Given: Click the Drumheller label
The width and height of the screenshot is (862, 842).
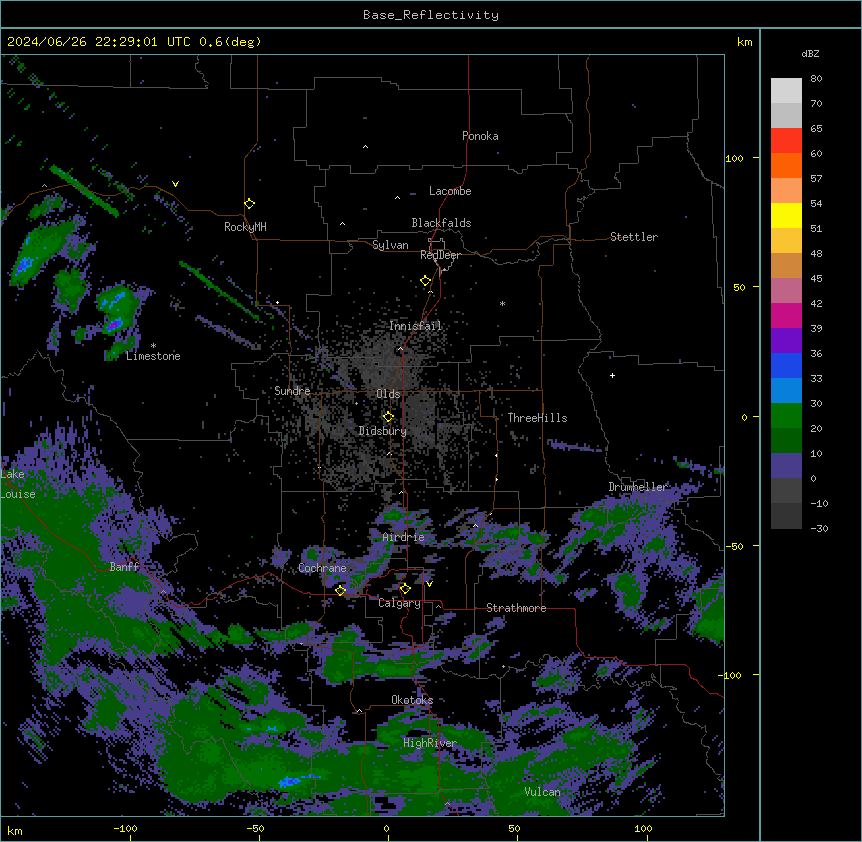Looking at the screenshot, I should click(638, 487).
